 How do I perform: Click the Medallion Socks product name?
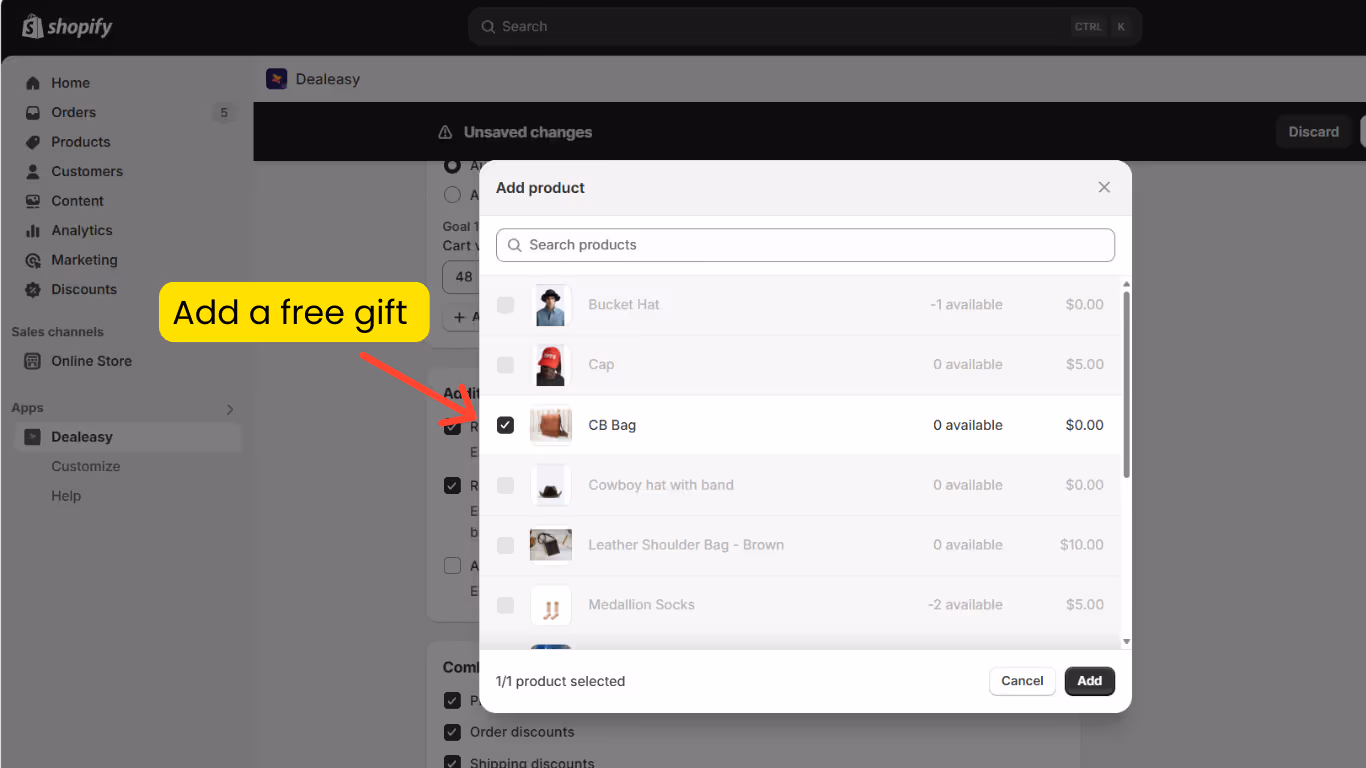[x=641, y=605]
